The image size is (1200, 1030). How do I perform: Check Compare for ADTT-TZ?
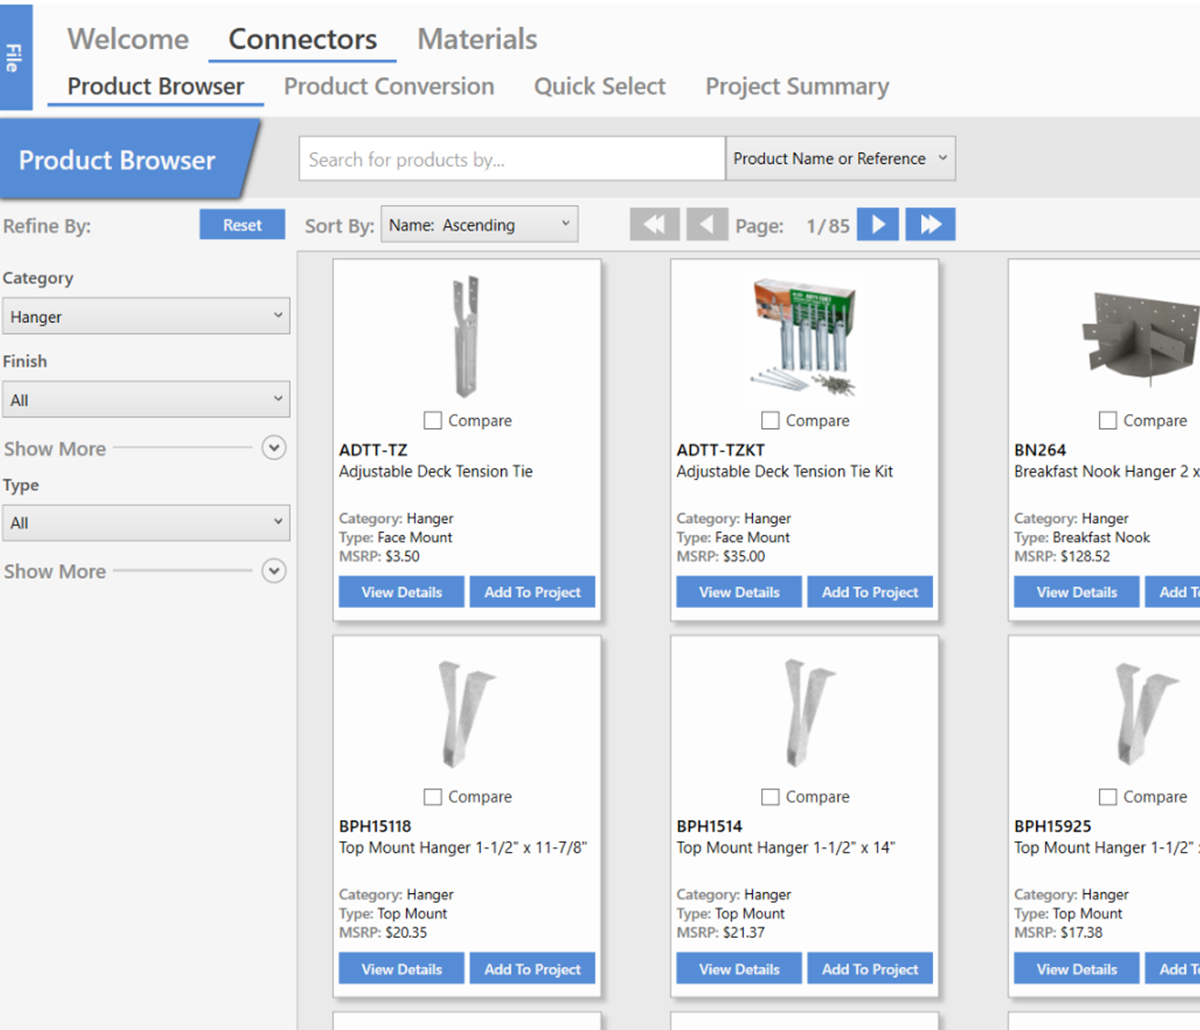click(432, 420)
